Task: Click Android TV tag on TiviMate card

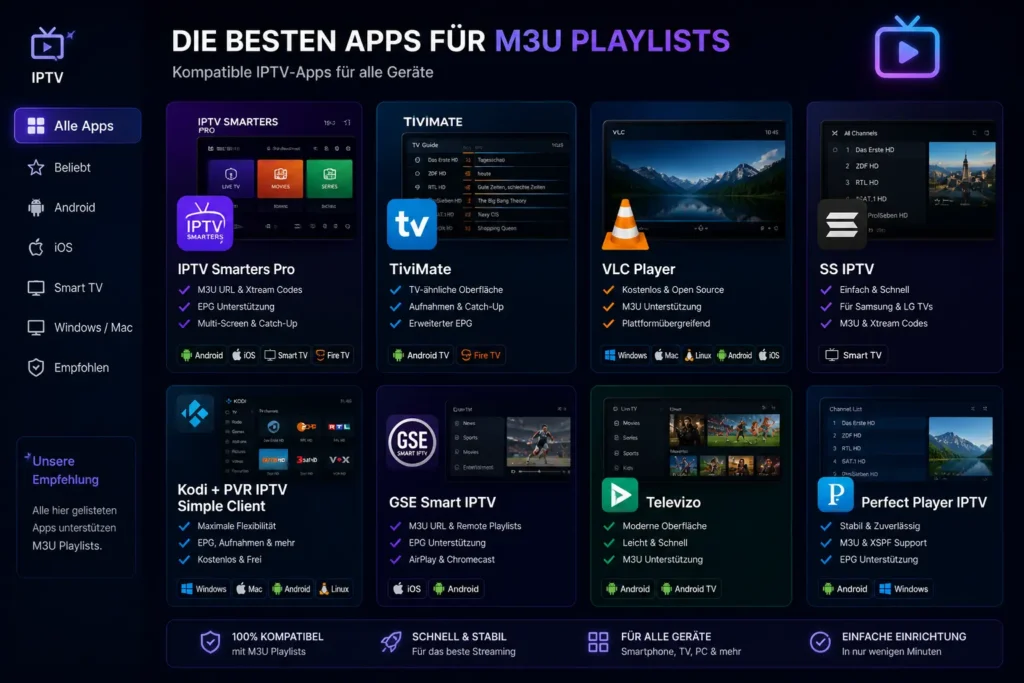Action: pos(421,355)
